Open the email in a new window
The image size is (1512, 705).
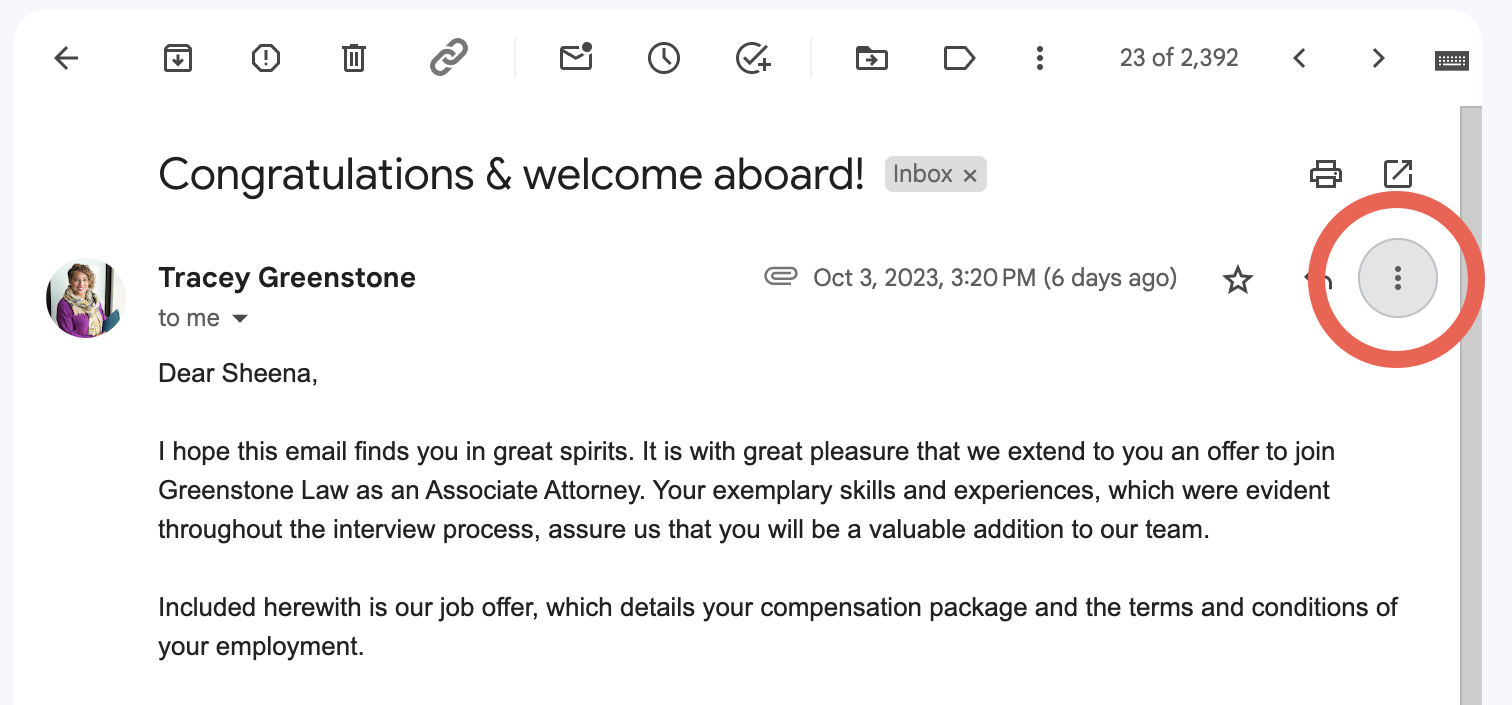[x=1397, y=173]
